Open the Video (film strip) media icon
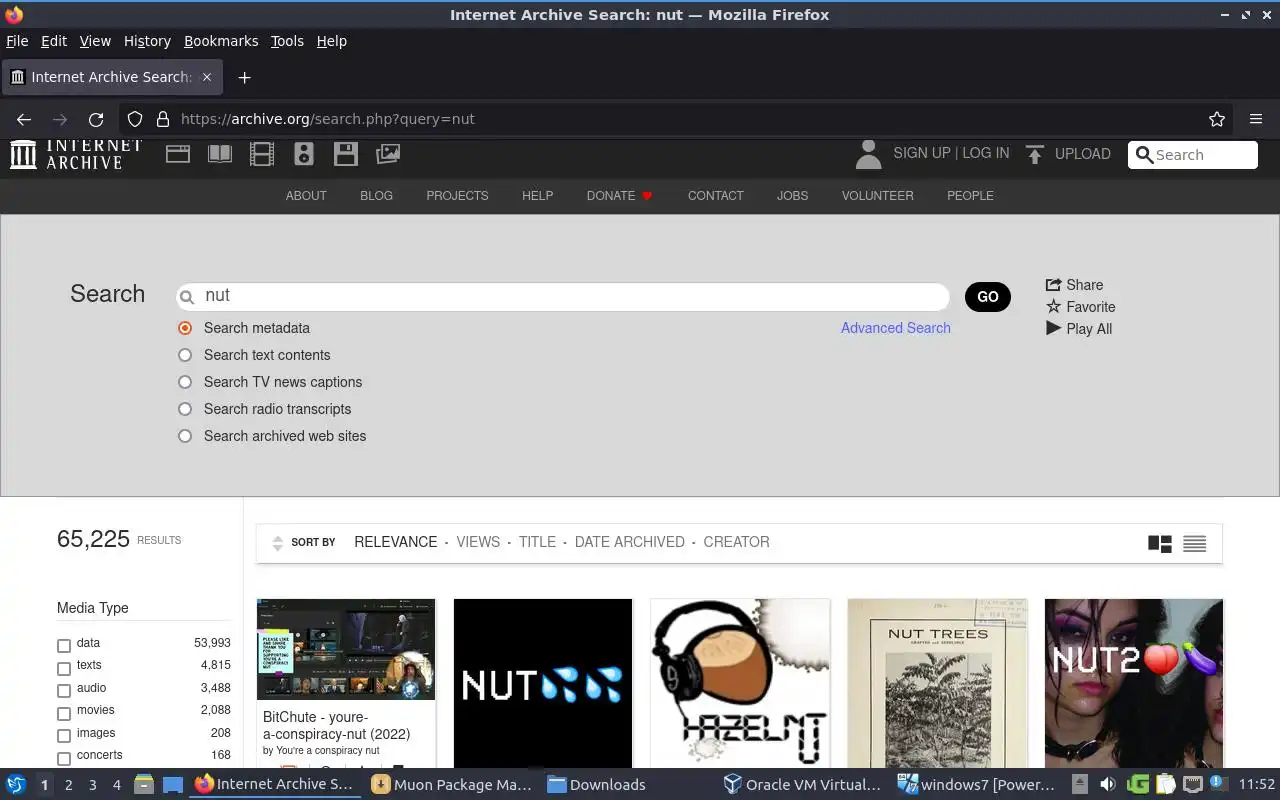Viewport: 1280px width, 800px height. 262,154
